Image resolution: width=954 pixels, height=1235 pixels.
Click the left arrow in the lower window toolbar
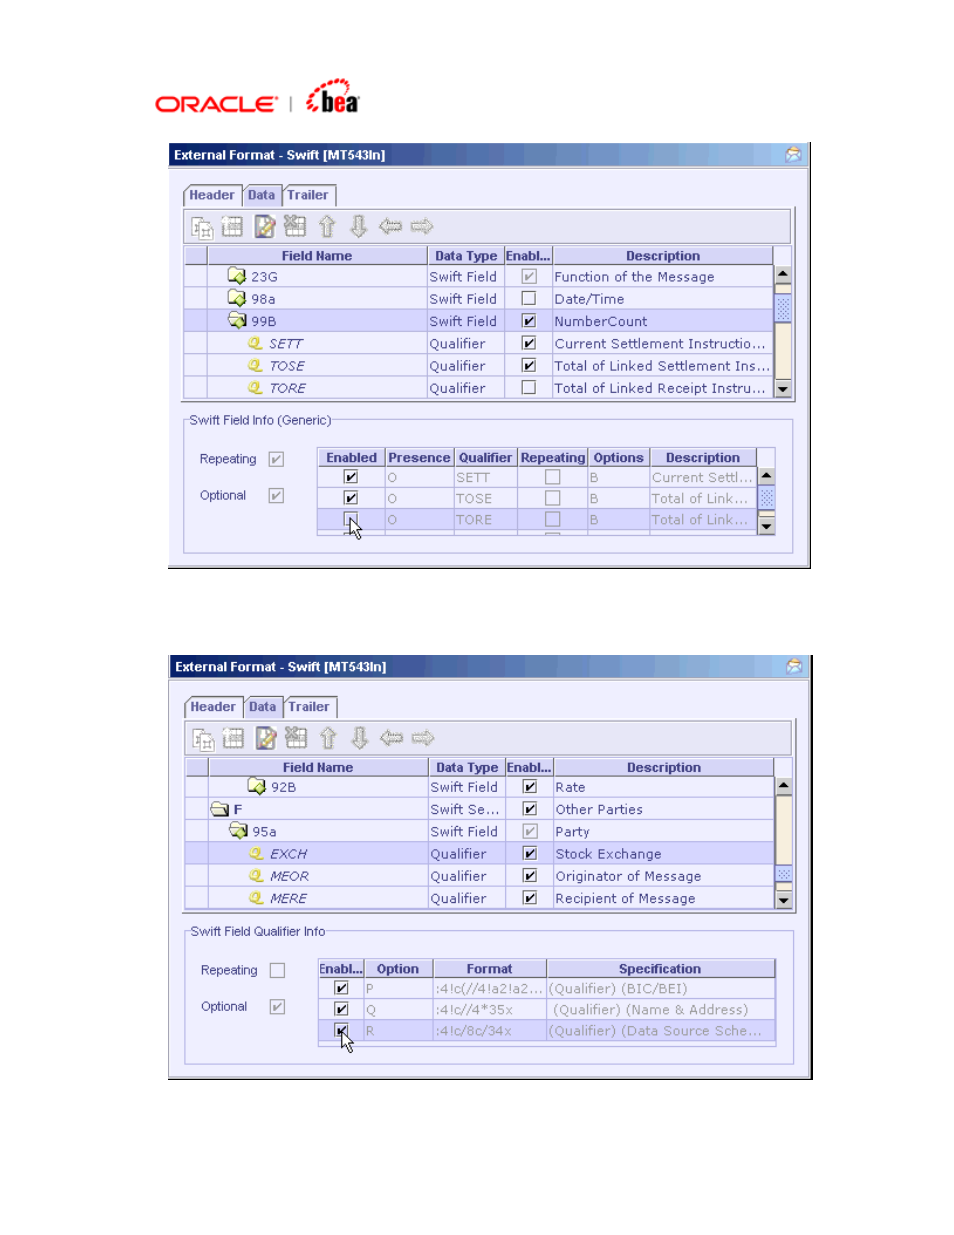[391, 739]
